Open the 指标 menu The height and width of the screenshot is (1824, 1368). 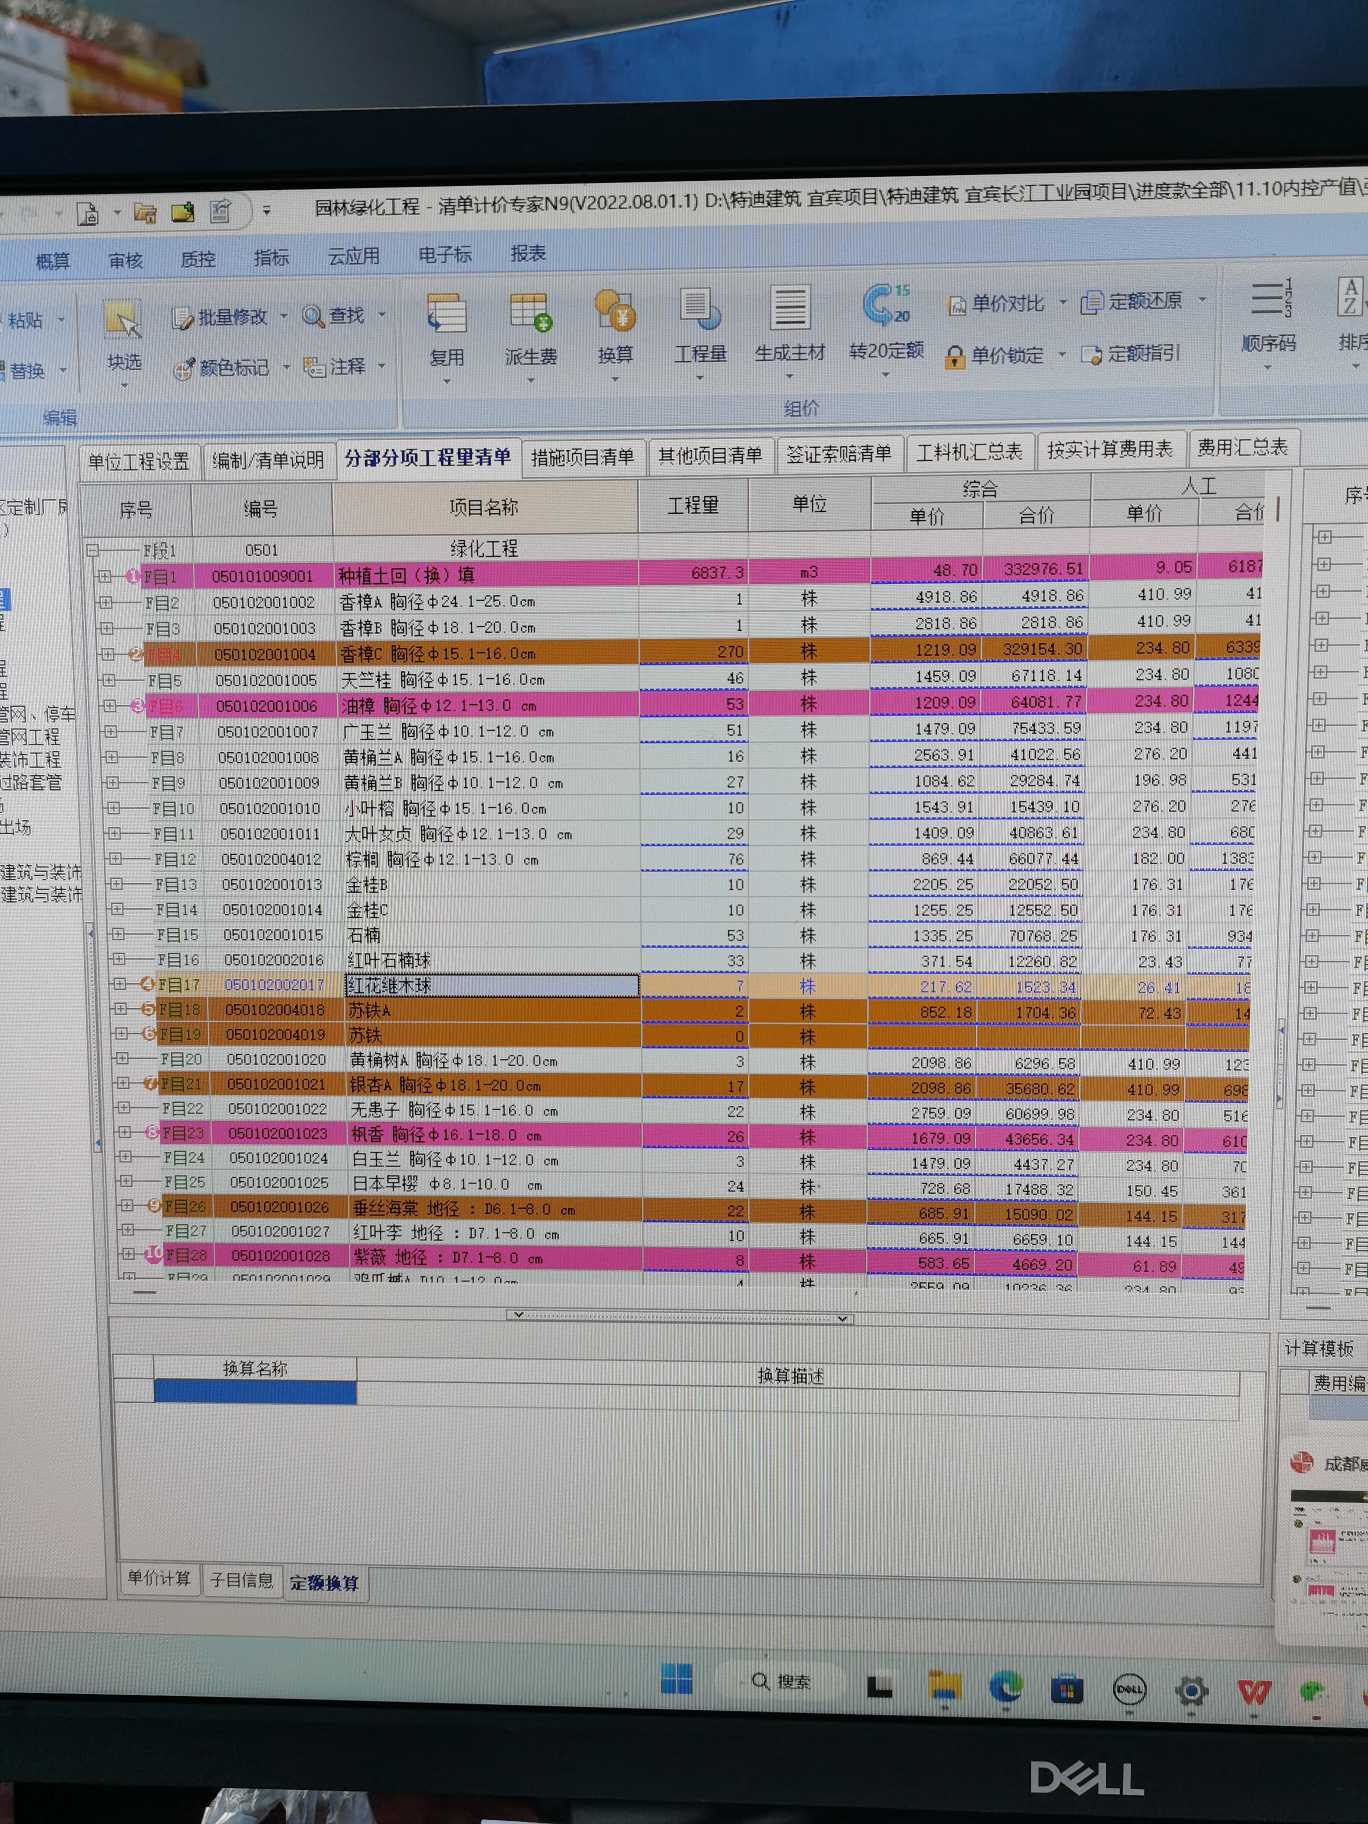[x=271, y=258]
